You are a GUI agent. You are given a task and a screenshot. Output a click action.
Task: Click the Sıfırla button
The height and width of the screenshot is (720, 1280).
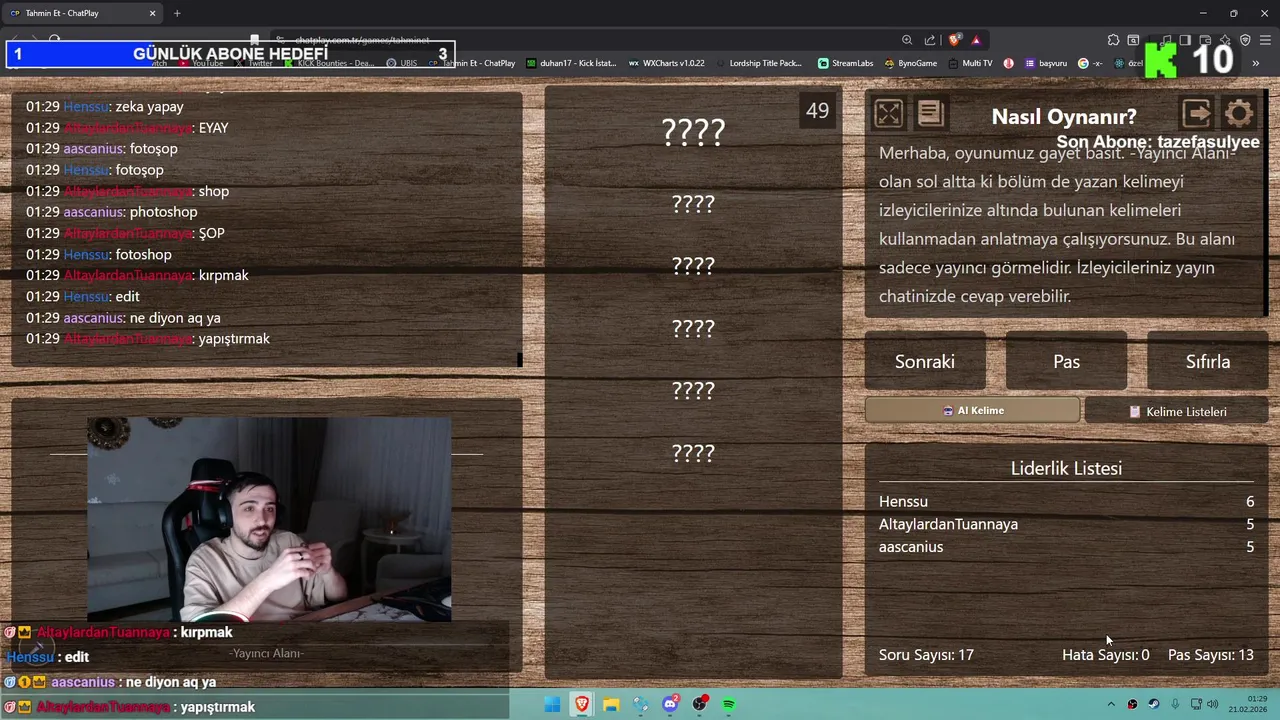[1208, 362]
